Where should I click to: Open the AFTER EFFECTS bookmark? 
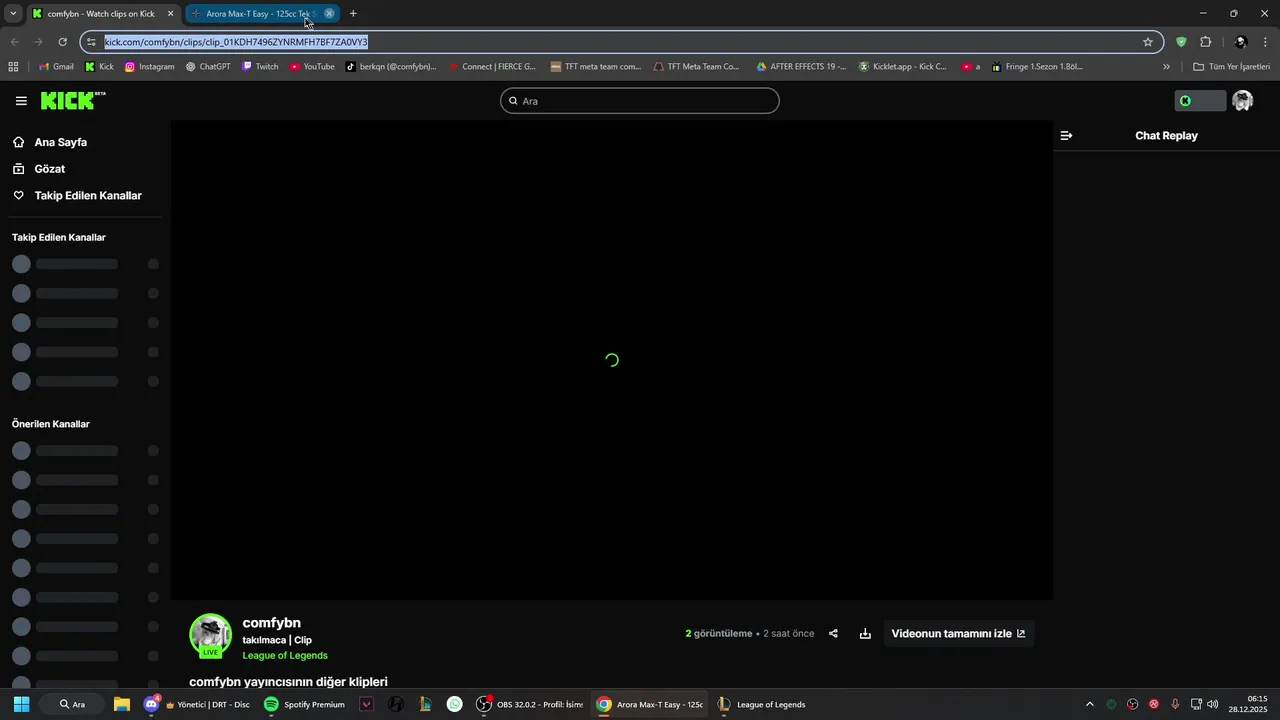pos(801,67)
